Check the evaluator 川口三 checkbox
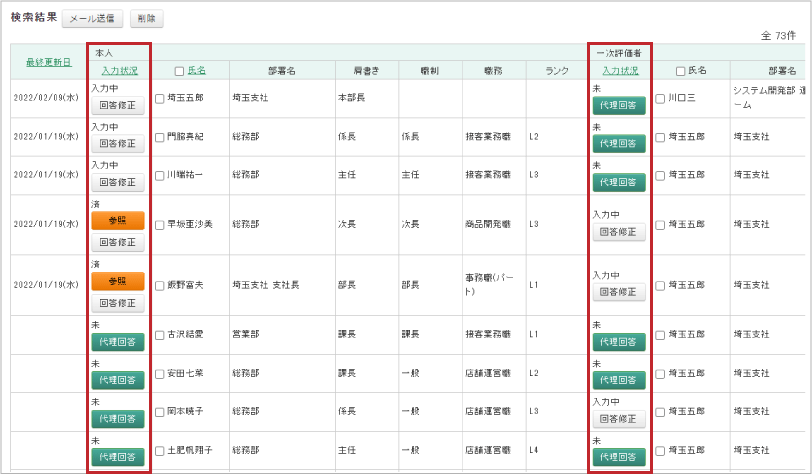Image resolution: width=812 pixels, height=476 pixels. point(660,98)
